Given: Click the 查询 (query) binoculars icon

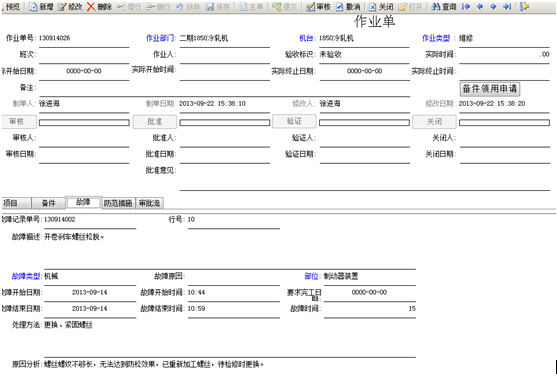Looking at the screenshot, I should (436, 6).
